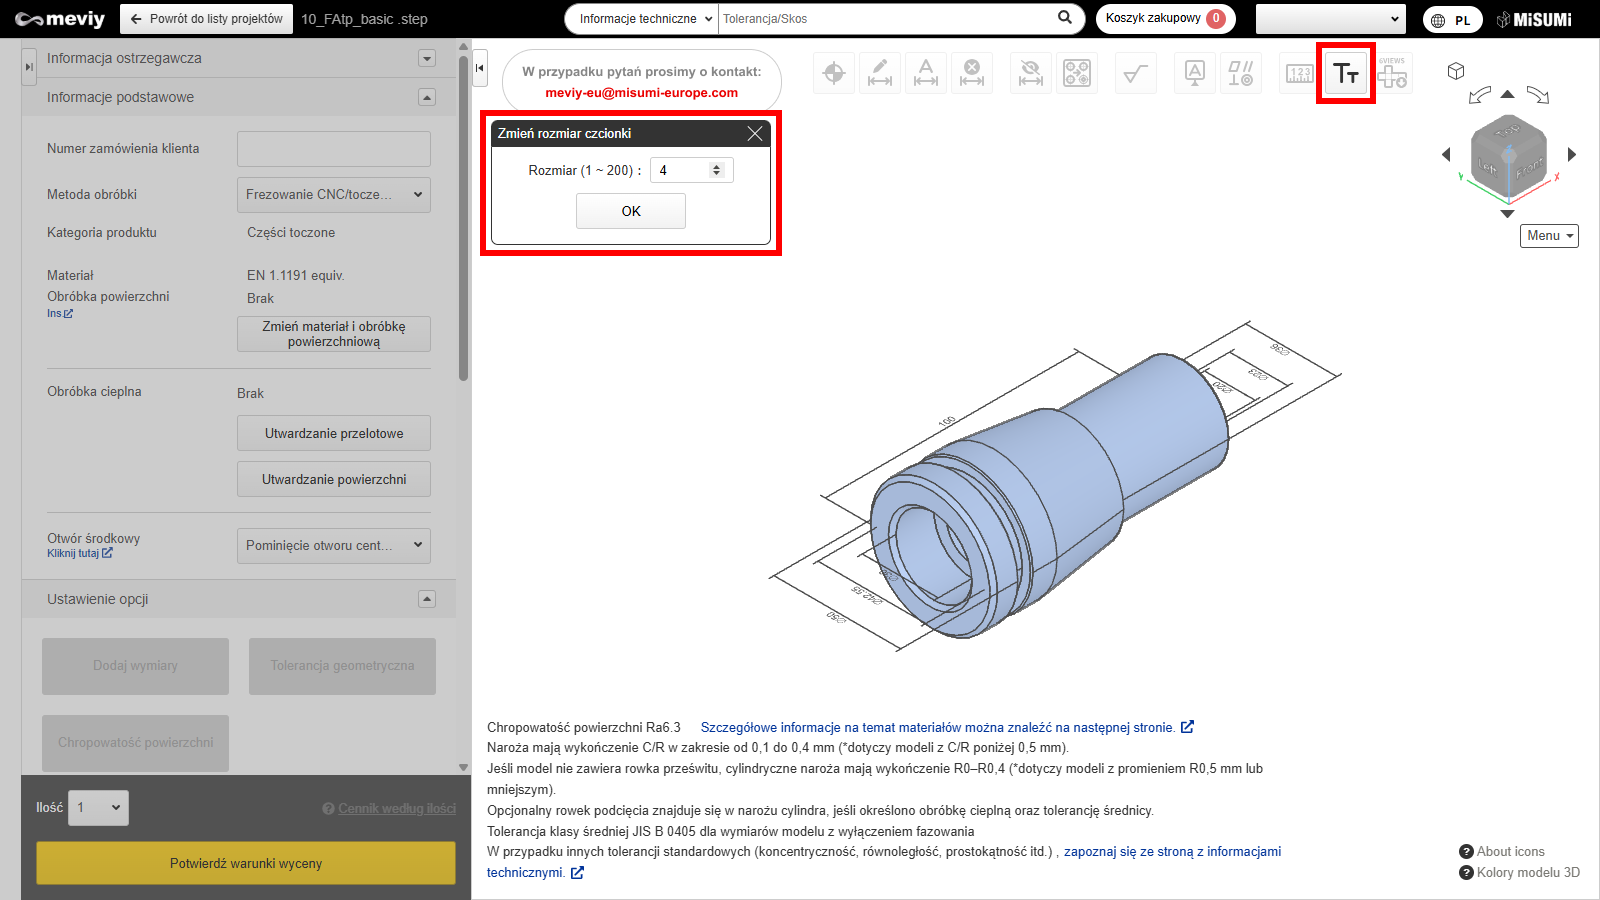Screen dimensions: 1600x900
Task: Click the surface roughness checkmark icon
Action: [x=1135, y=73]
